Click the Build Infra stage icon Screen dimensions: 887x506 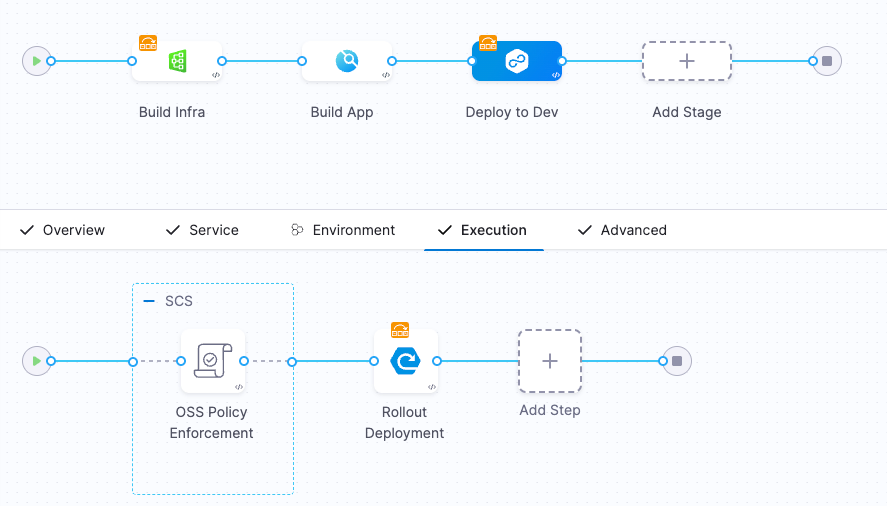pyautogui.click(x=178, y=61)
